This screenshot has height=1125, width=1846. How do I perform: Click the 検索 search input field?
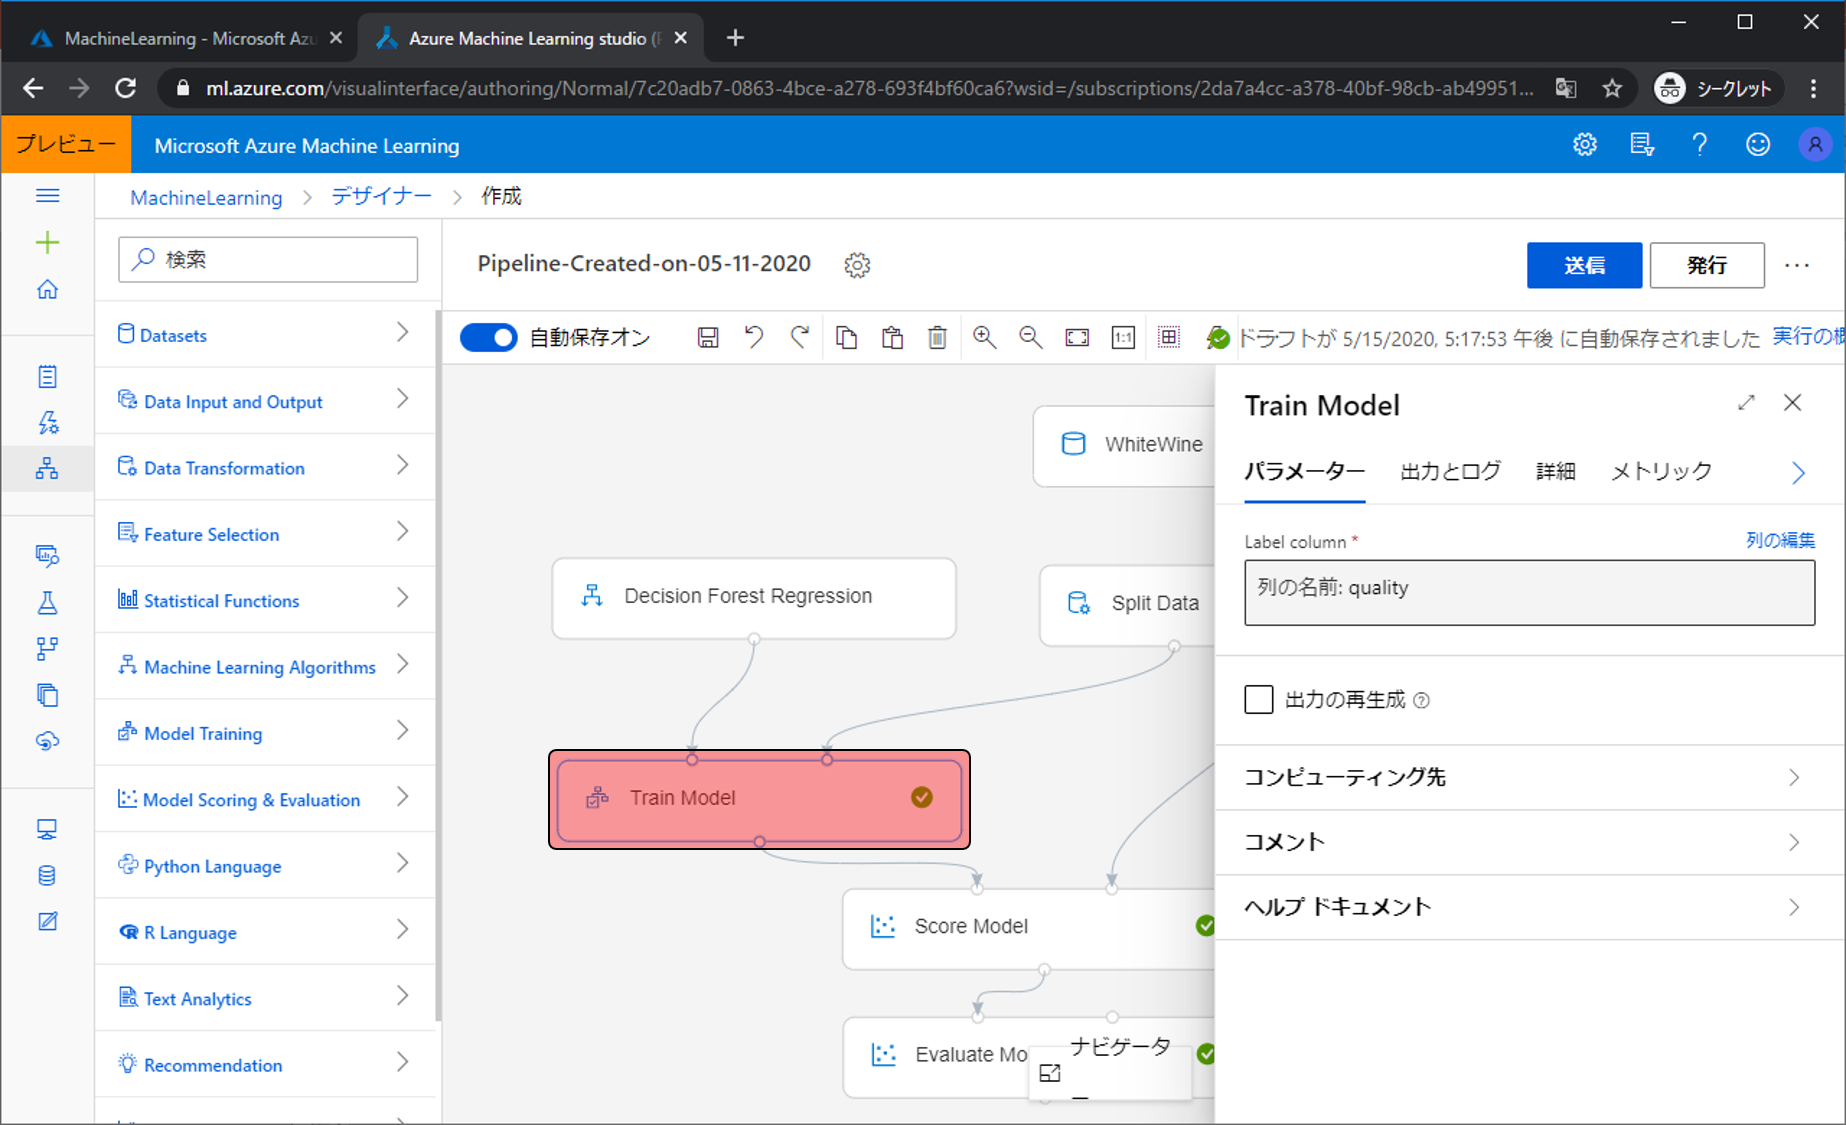pyautogui.click(x=268, y=260)
